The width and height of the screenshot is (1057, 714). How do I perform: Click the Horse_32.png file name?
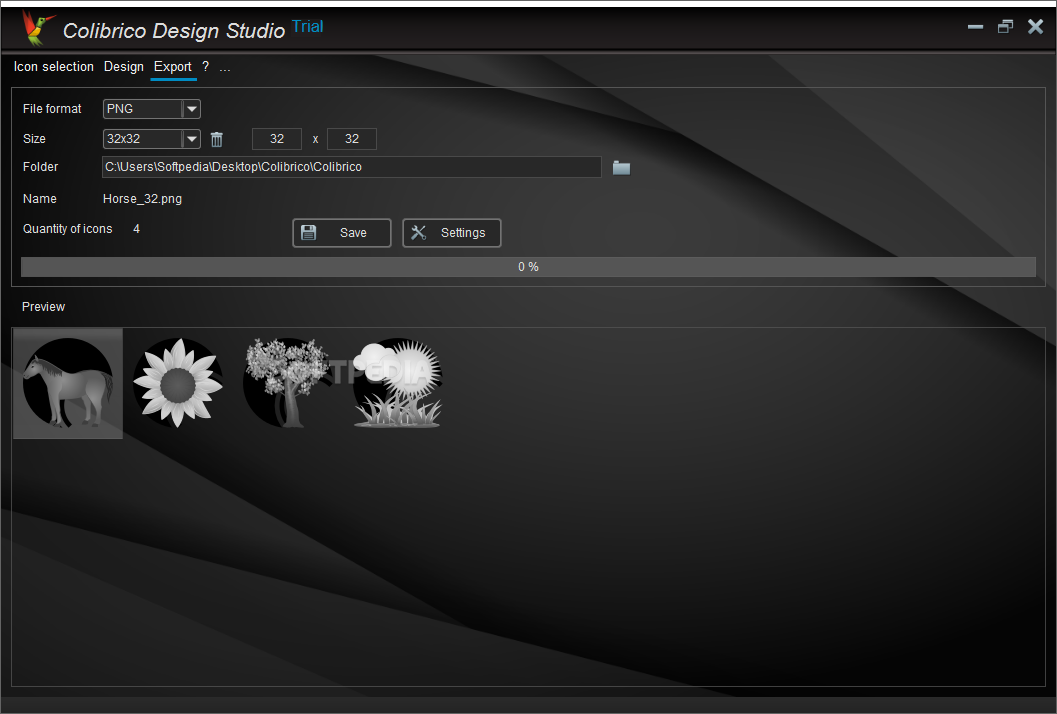click(x=142, y=199)
